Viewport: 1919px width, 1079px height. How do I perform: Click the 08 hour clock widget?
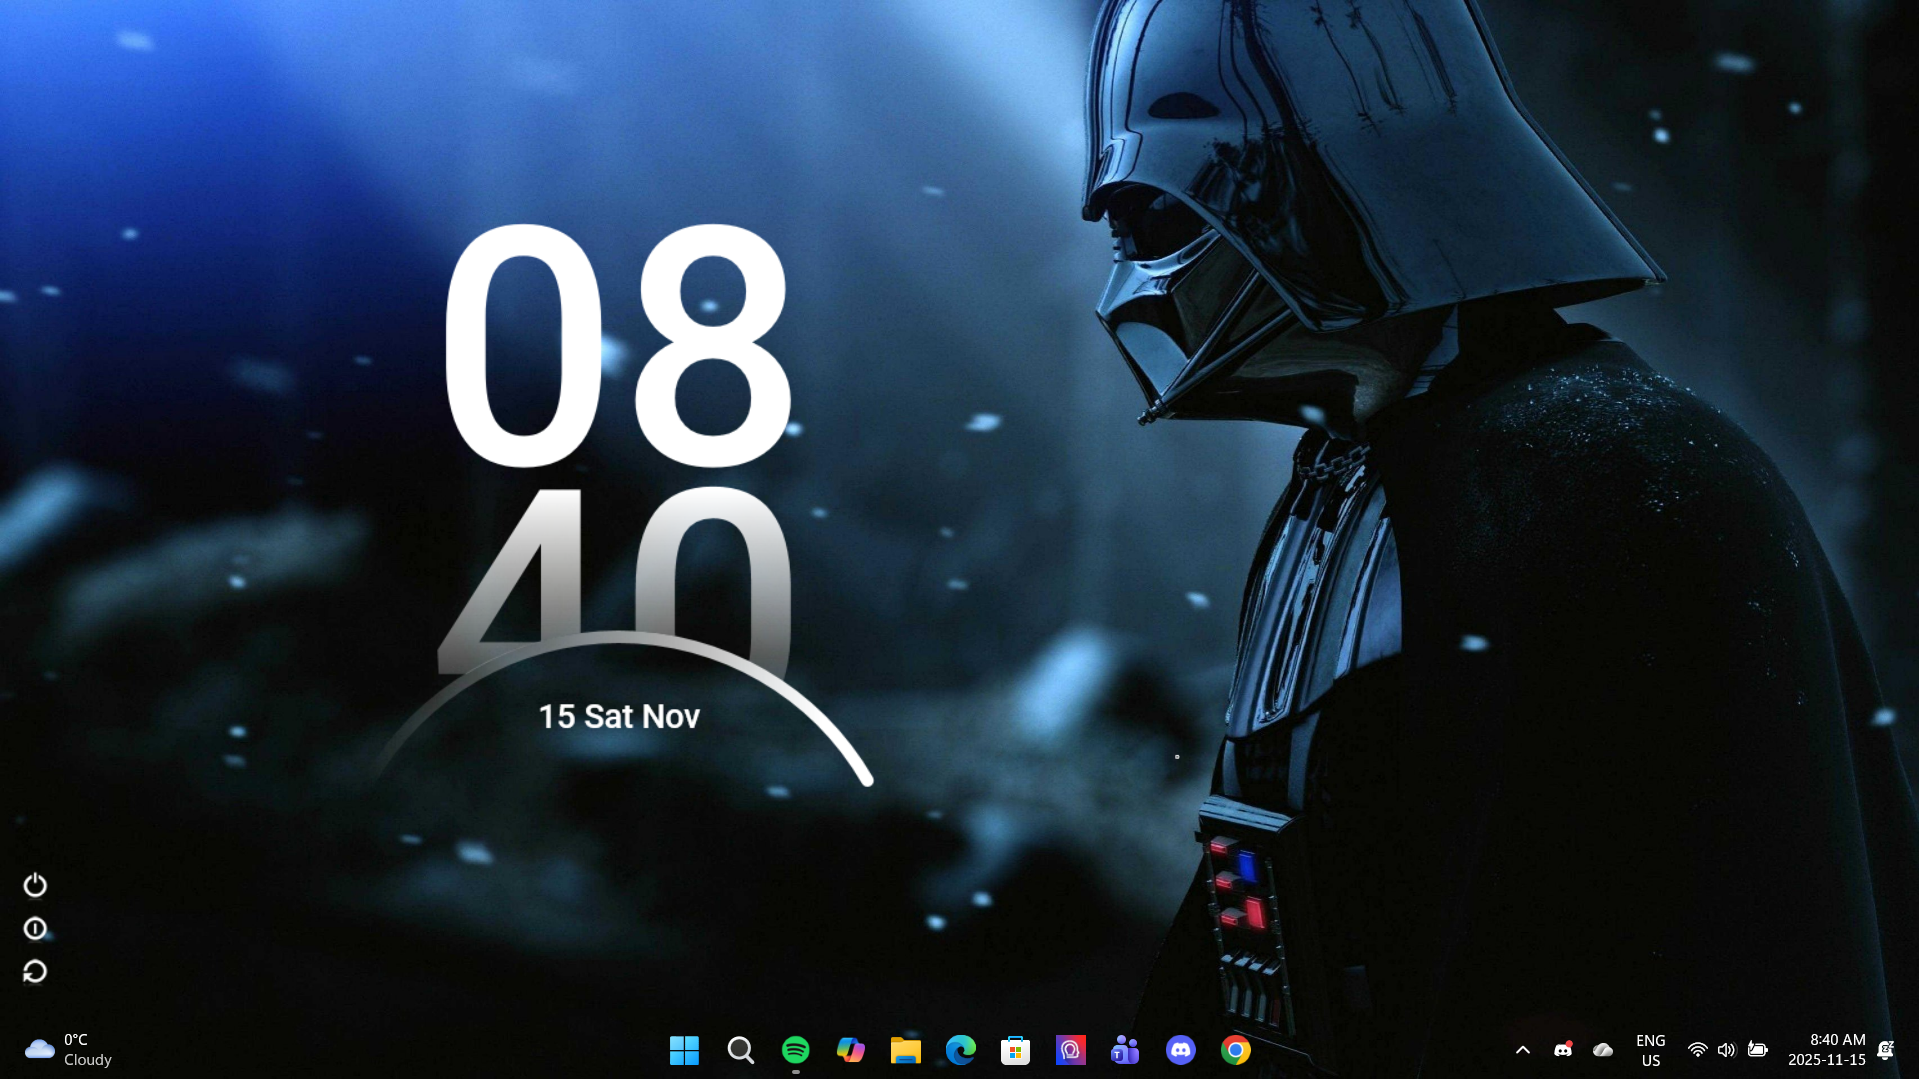pyautogui.click(x=617, y=345)
